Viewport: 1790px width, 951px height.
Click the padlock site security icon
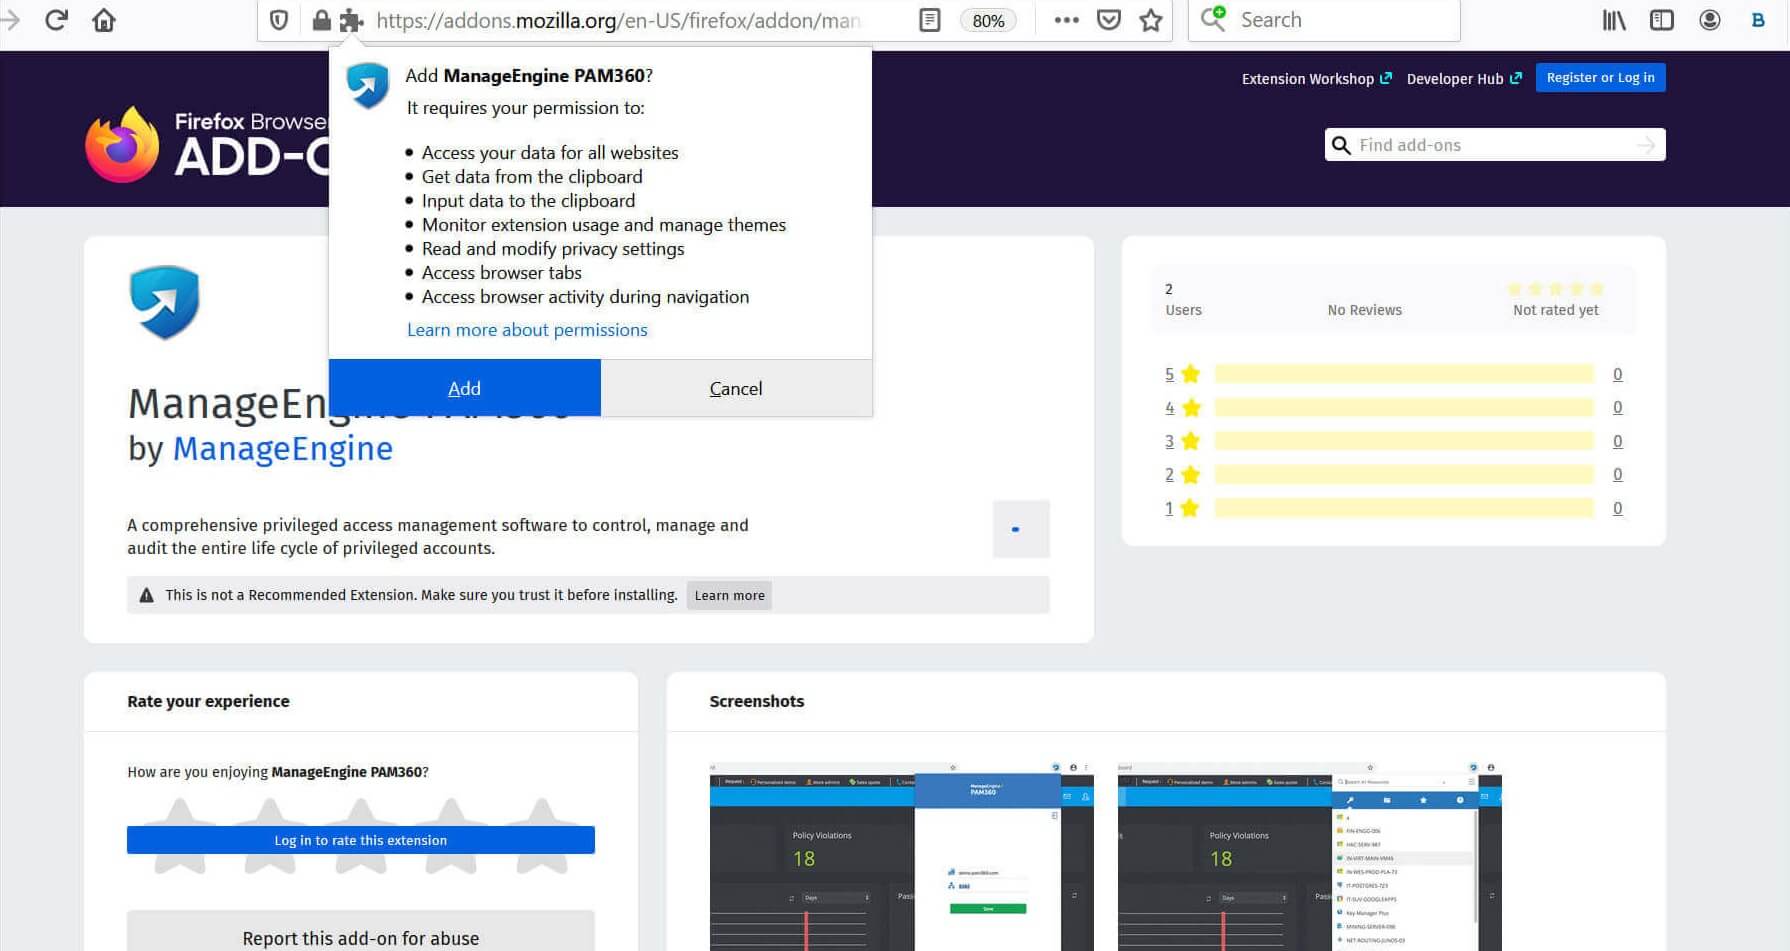coord(321,20)
